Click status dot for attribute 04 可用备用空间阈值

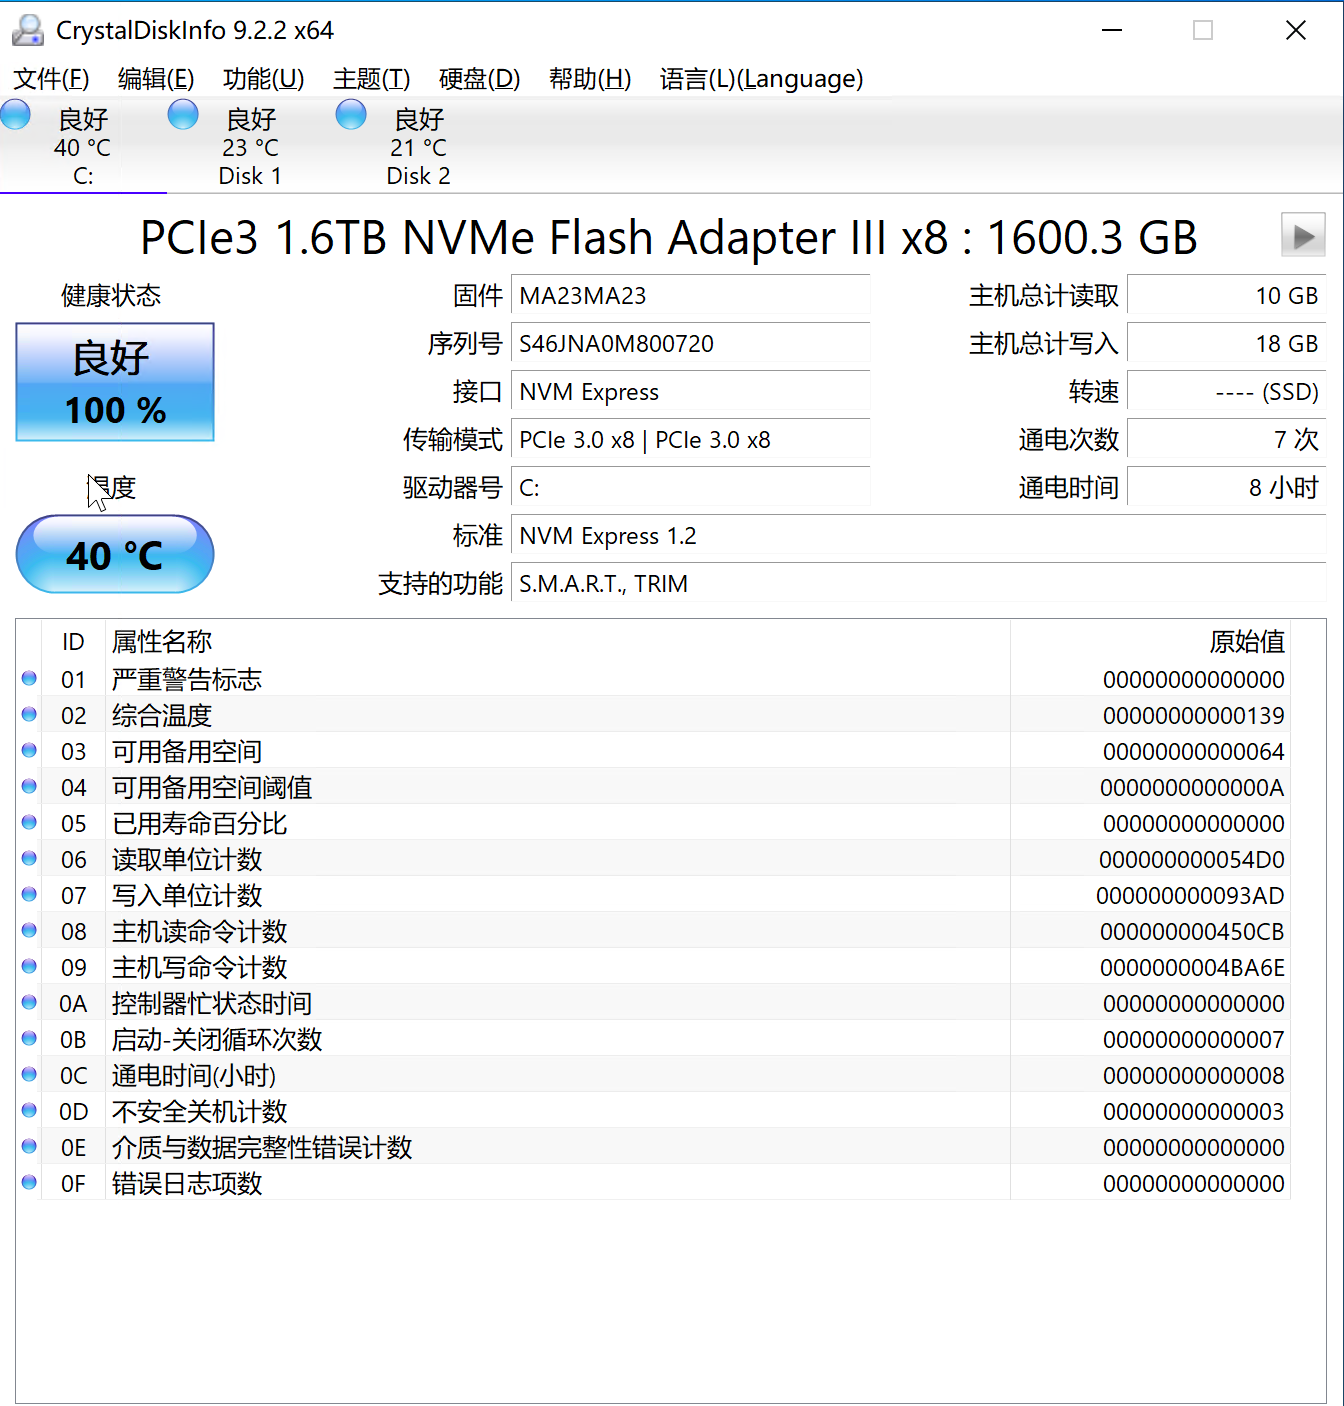[x=29, y=786]
